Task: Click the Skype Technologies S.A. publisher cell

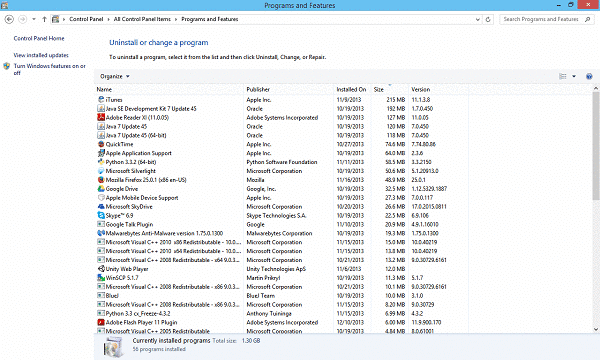Action: [x=276, y=215]
